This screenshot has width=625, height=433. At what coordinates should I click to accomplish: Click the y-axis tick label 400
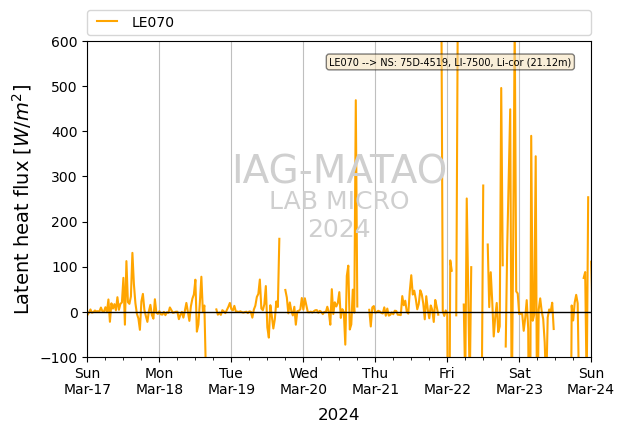[x=64, y=132]
